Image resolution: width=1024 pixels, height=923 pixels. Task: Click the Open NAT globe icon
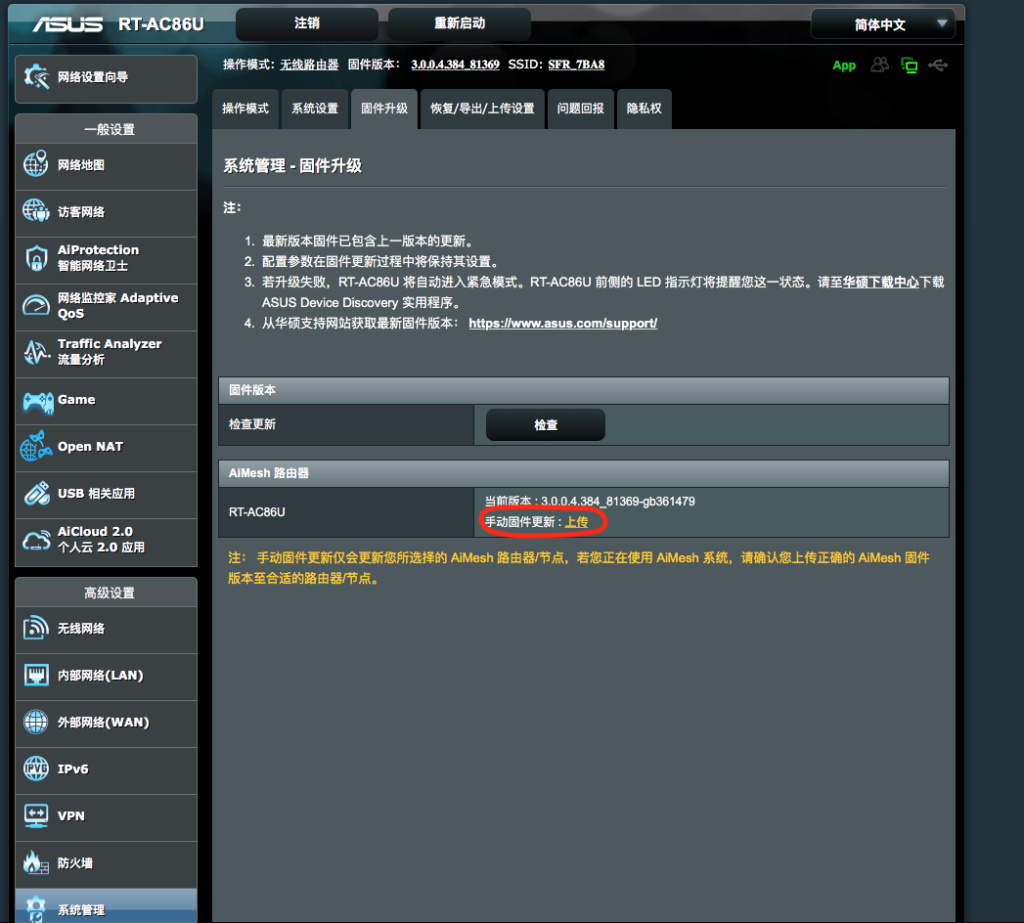36,447
